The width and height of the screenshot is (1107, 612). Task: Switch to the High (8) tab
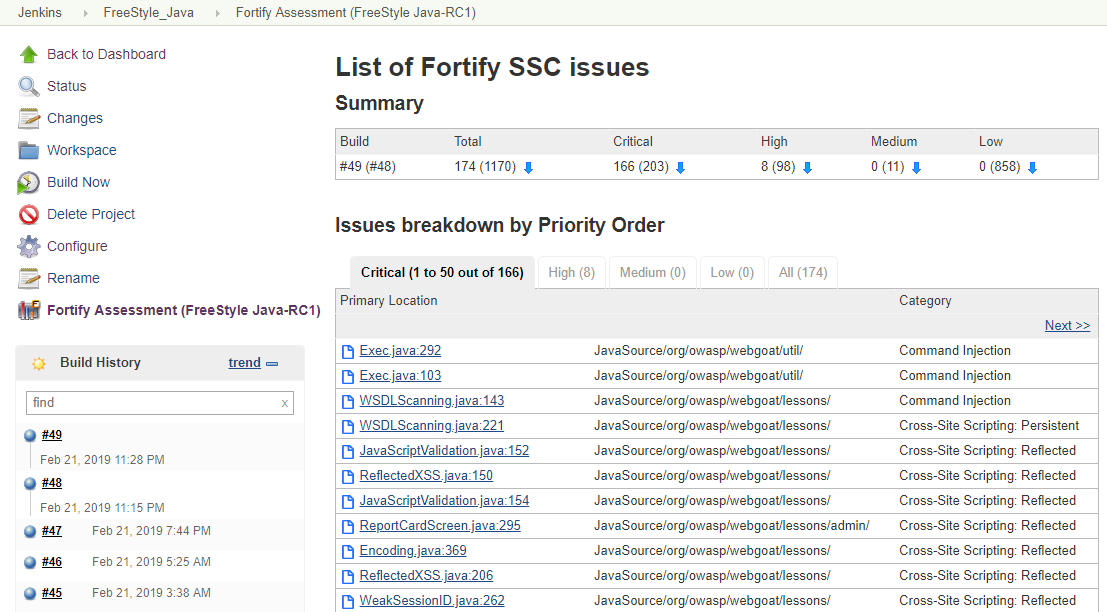coord(572,272)
